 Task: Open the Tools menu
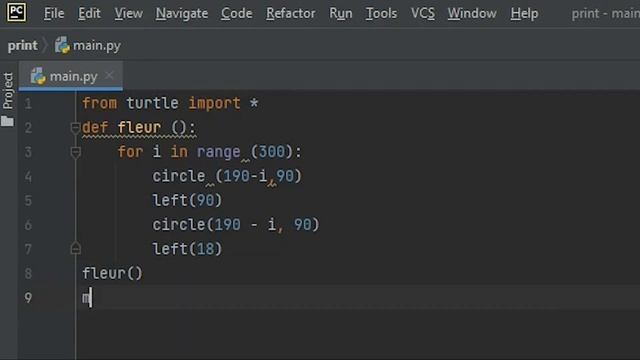click(381, 13)
